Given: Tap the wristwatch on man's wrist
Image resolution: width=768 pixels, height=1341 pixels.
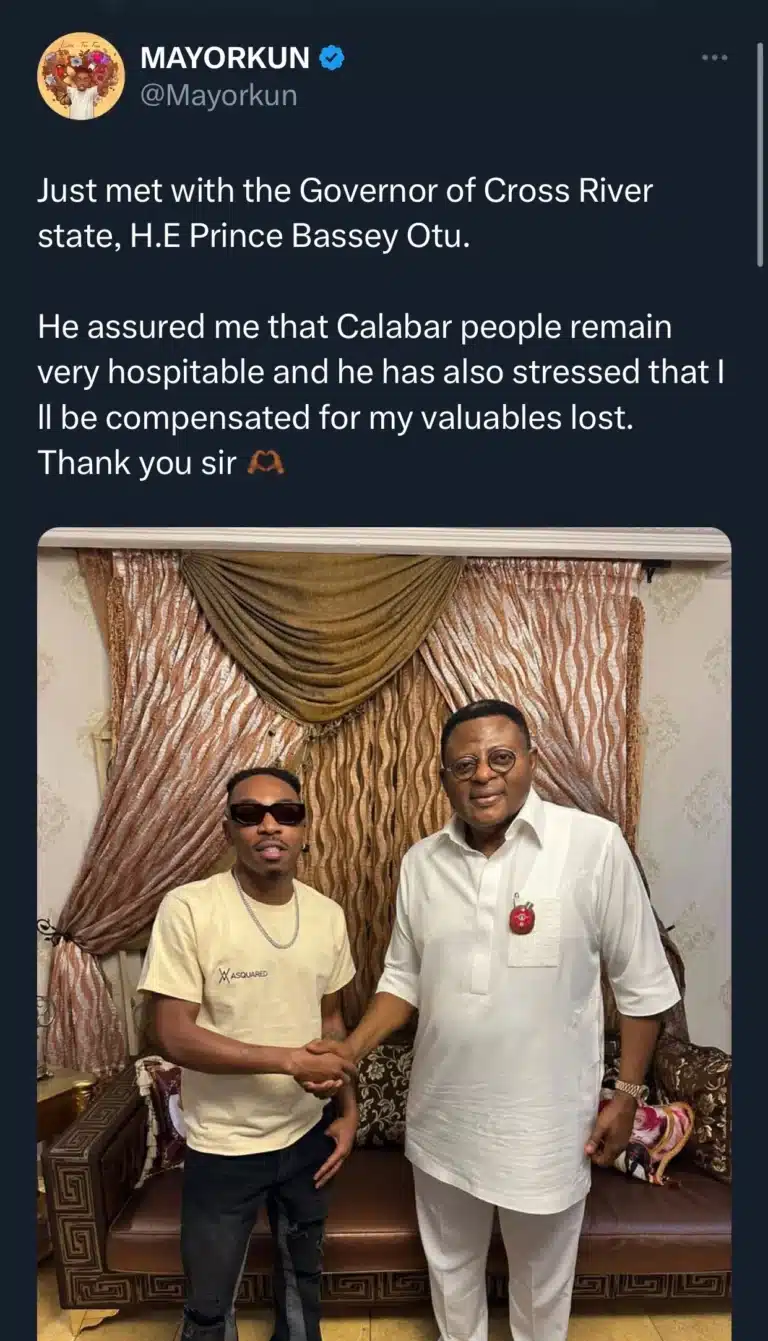Looking at the screenshot, I should [631, 1090].
